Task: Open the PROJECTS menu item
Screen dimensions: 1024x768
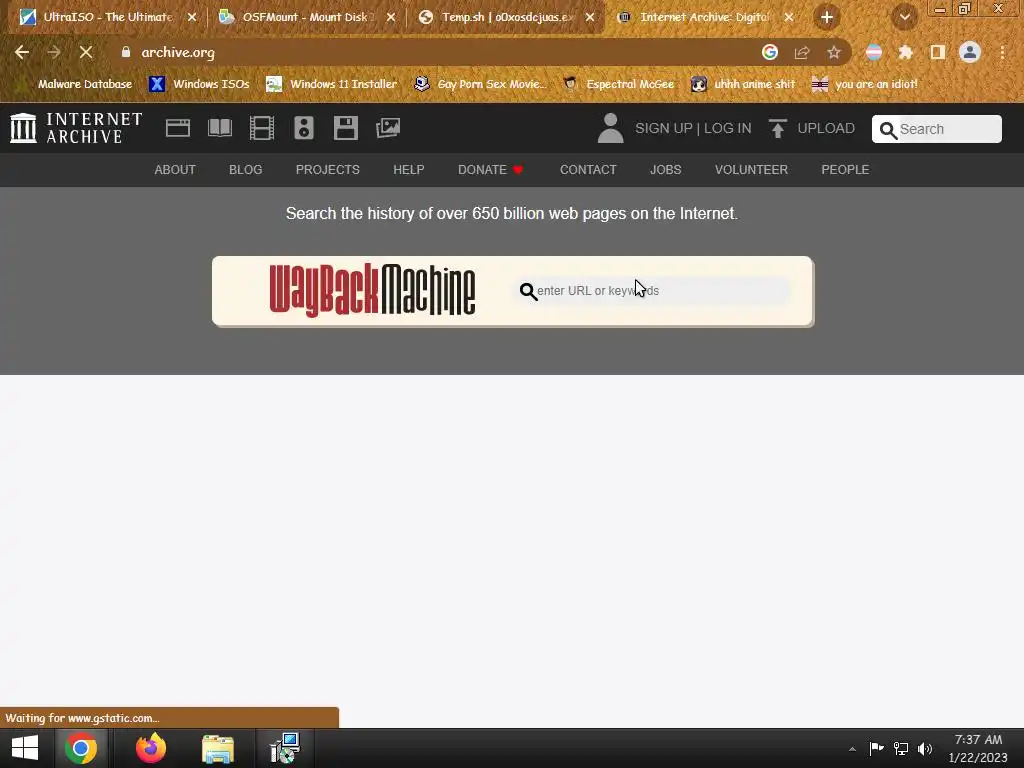Action: click(x=328, y=170)
